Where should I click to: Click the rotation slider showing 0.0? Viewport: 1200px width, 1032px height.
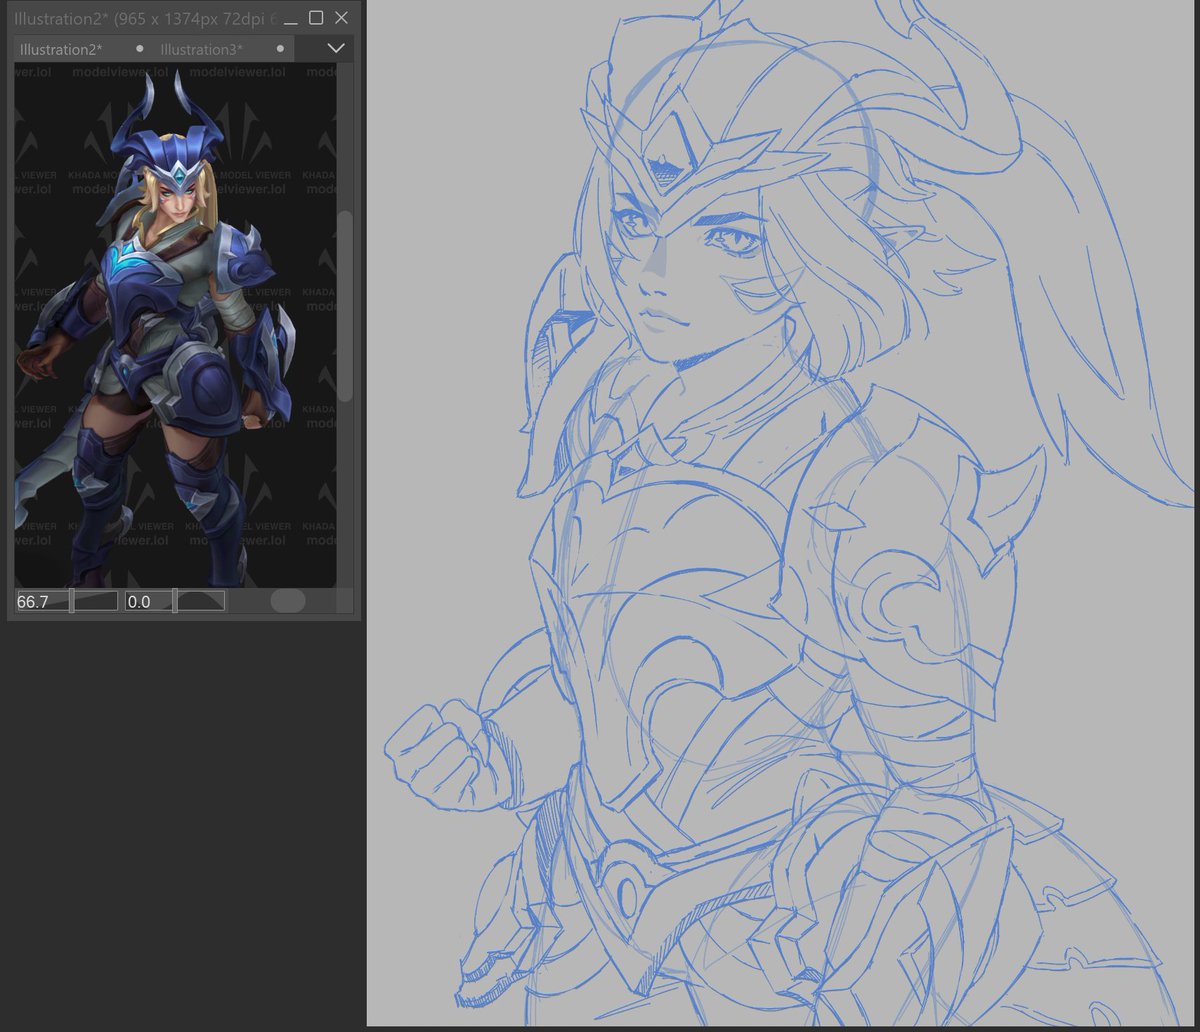174,601
